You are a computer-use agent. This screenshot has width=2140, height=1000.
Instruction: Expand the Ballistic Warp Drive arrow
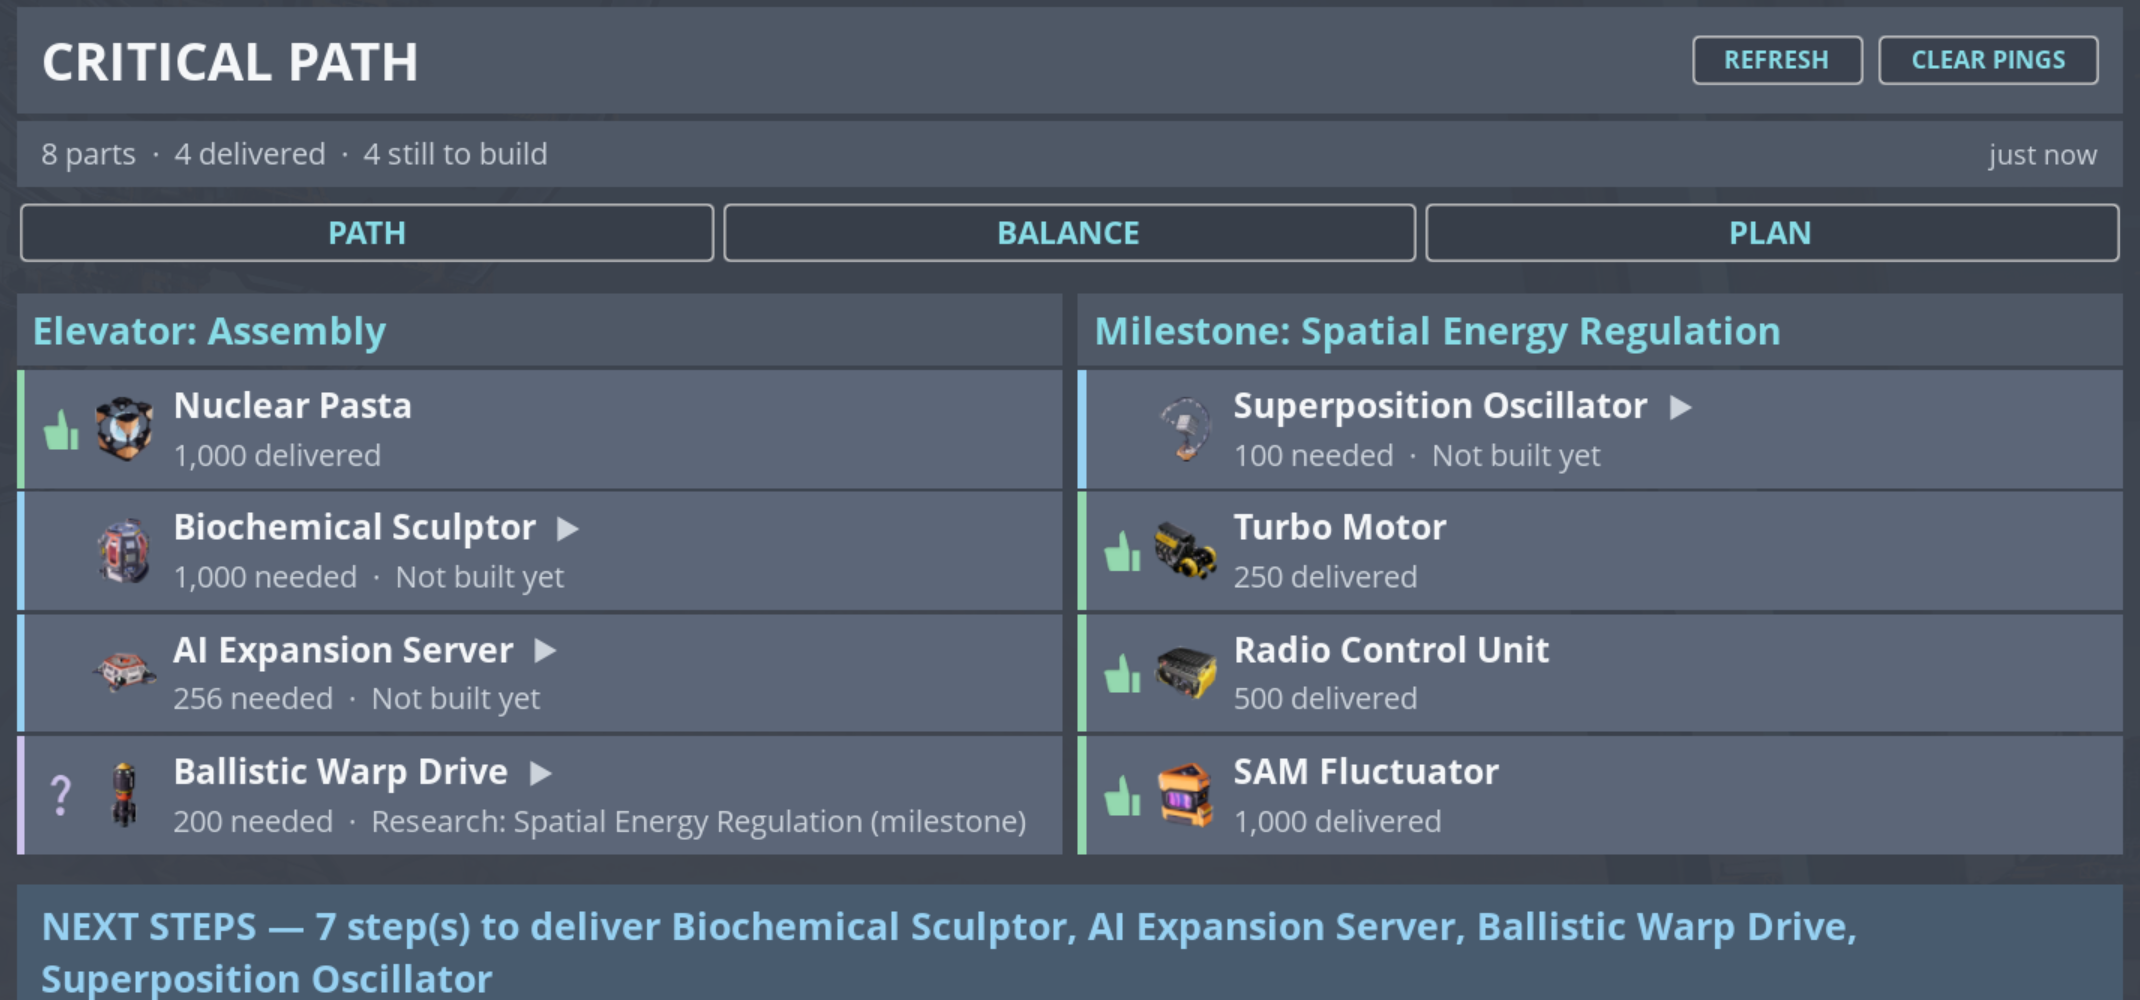[x=541, y=773]
